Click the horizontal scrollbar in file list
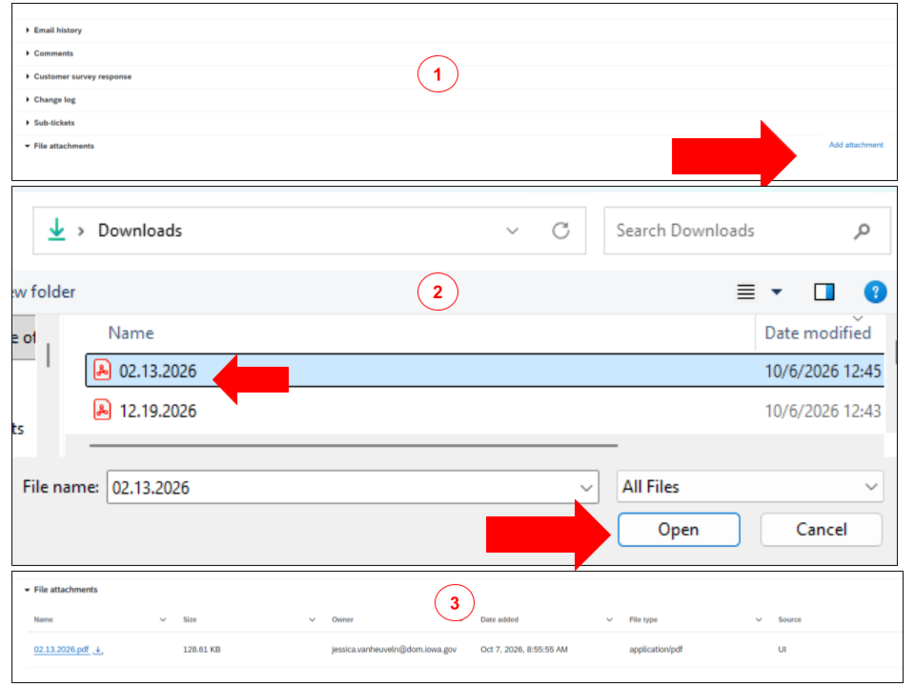 pos(354,446)
